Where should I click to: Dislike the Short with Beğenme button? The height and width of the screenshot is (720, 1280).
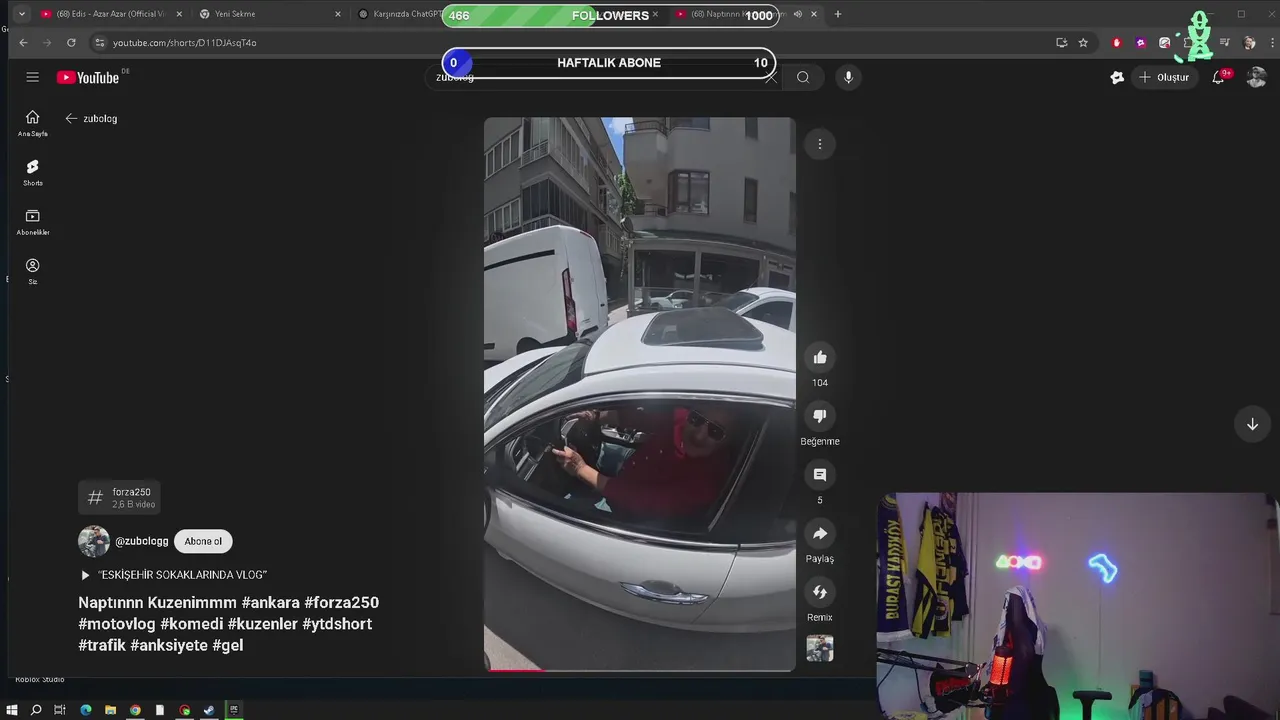point(820,416)
